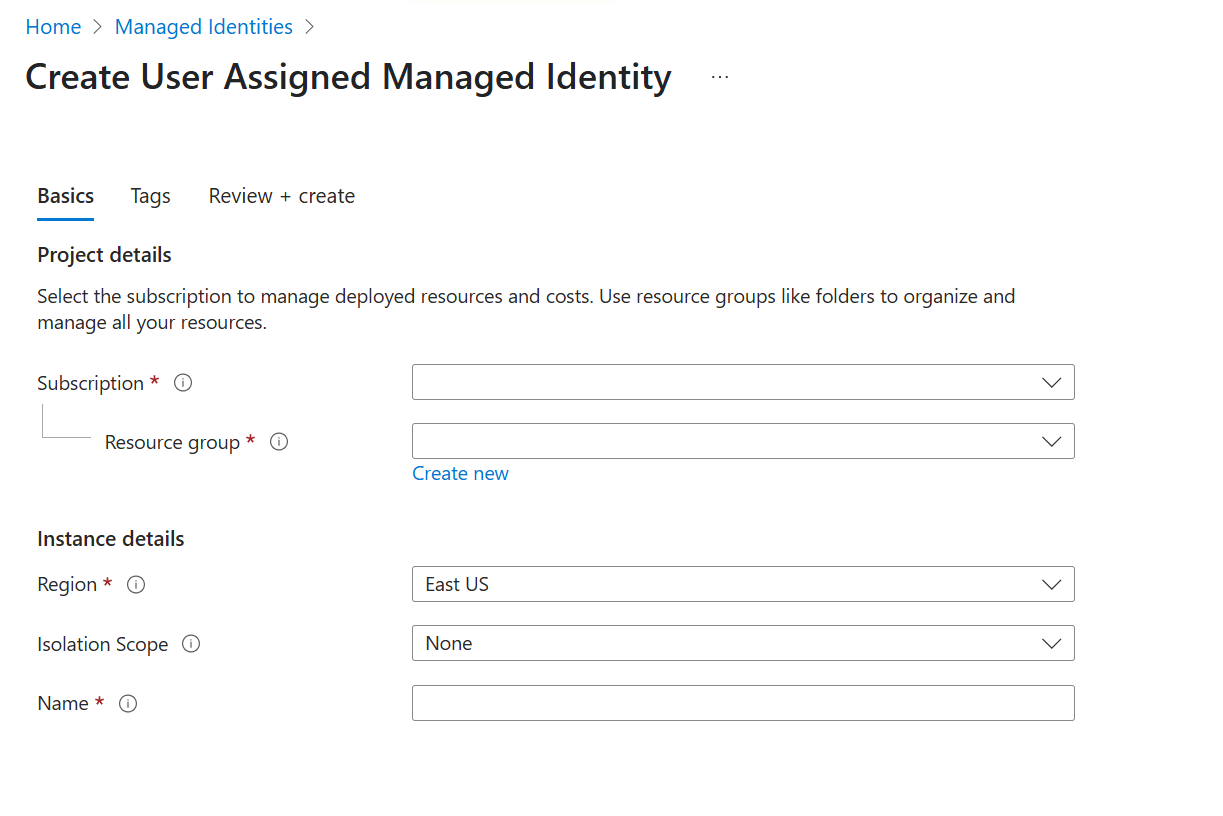Click the Region dropdown chevron arrow
This screenshot has width=1223, height=816.
pos(1051,584)
